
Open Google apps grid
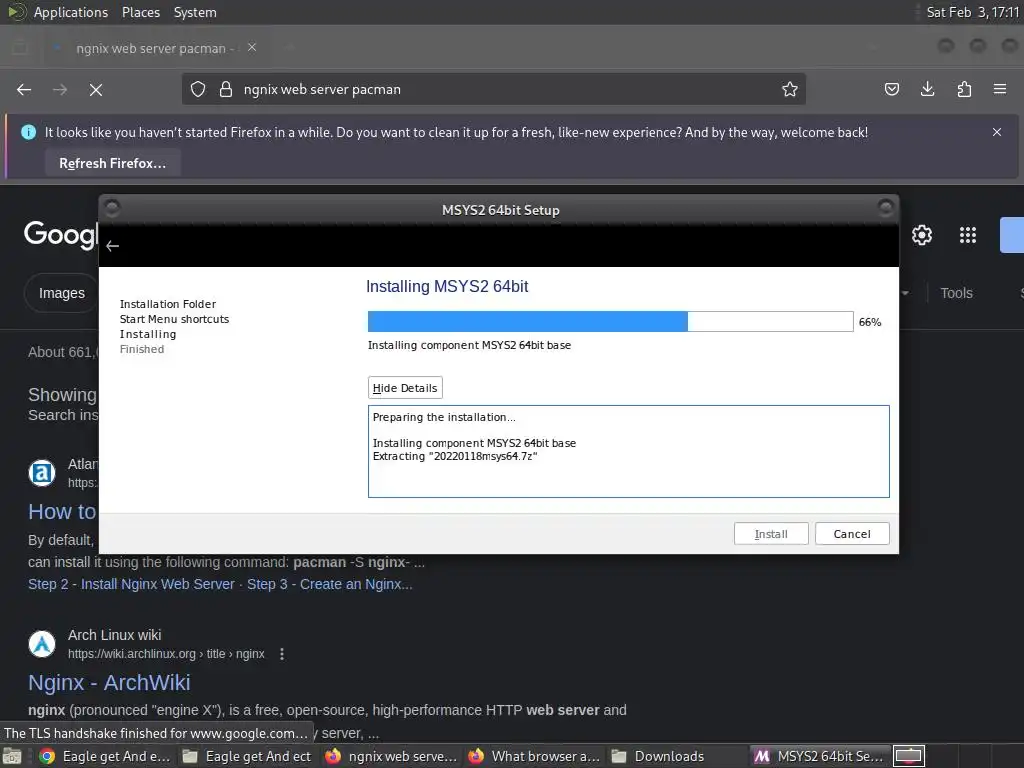968,235
